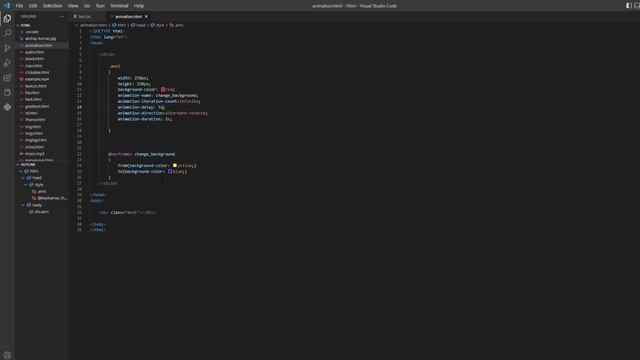The width and height of the screenshot is (640, 360).
Task: Toggle the primary side bar layout icon
Action: pos(629,6)
